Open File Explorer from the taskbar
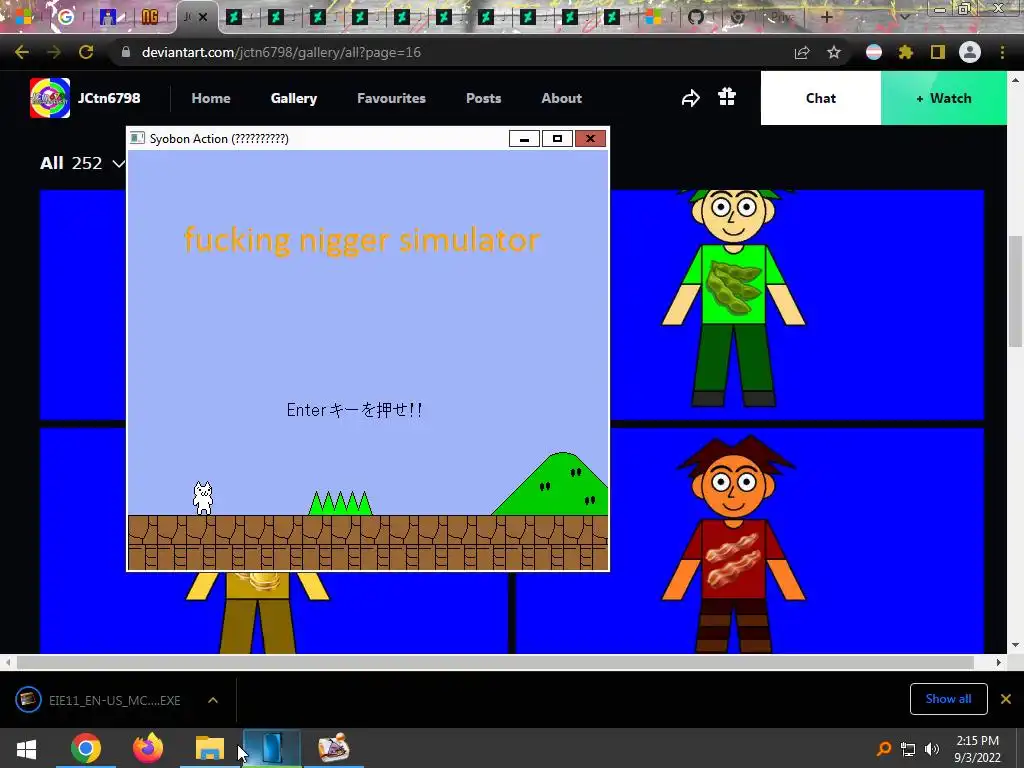1024x768 pixels. pos(210,748)
